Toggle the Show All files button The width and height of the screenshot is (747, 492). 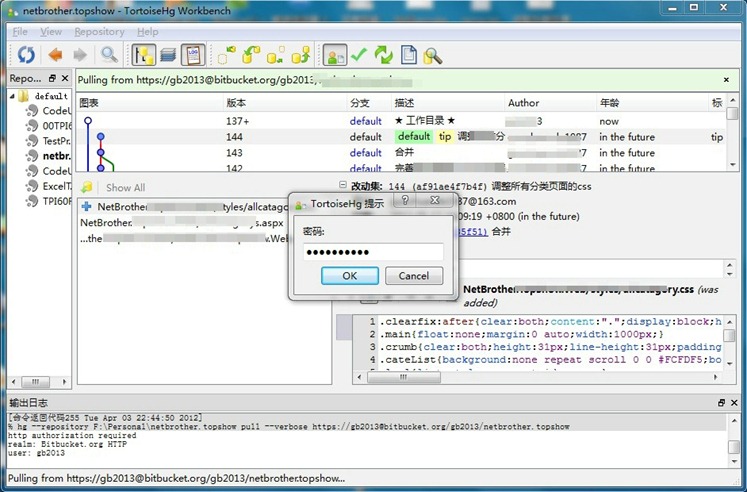point(125,188)
